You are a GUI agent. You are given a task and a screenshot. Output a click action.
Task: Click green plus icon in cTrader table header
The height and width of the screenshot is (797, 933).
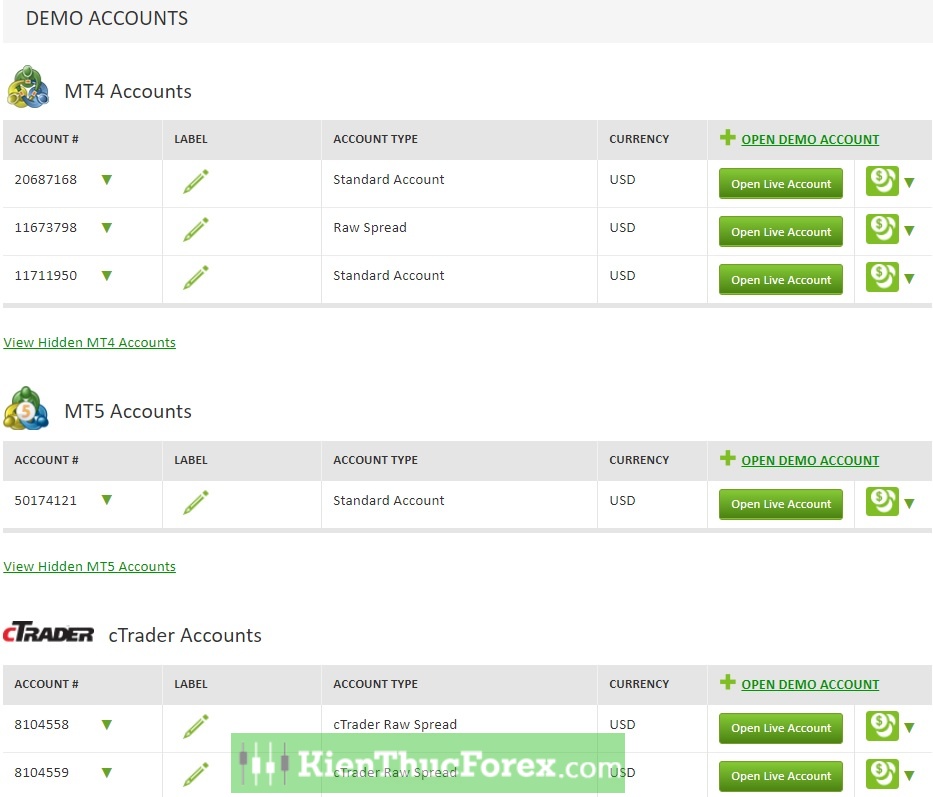point(727,682)
